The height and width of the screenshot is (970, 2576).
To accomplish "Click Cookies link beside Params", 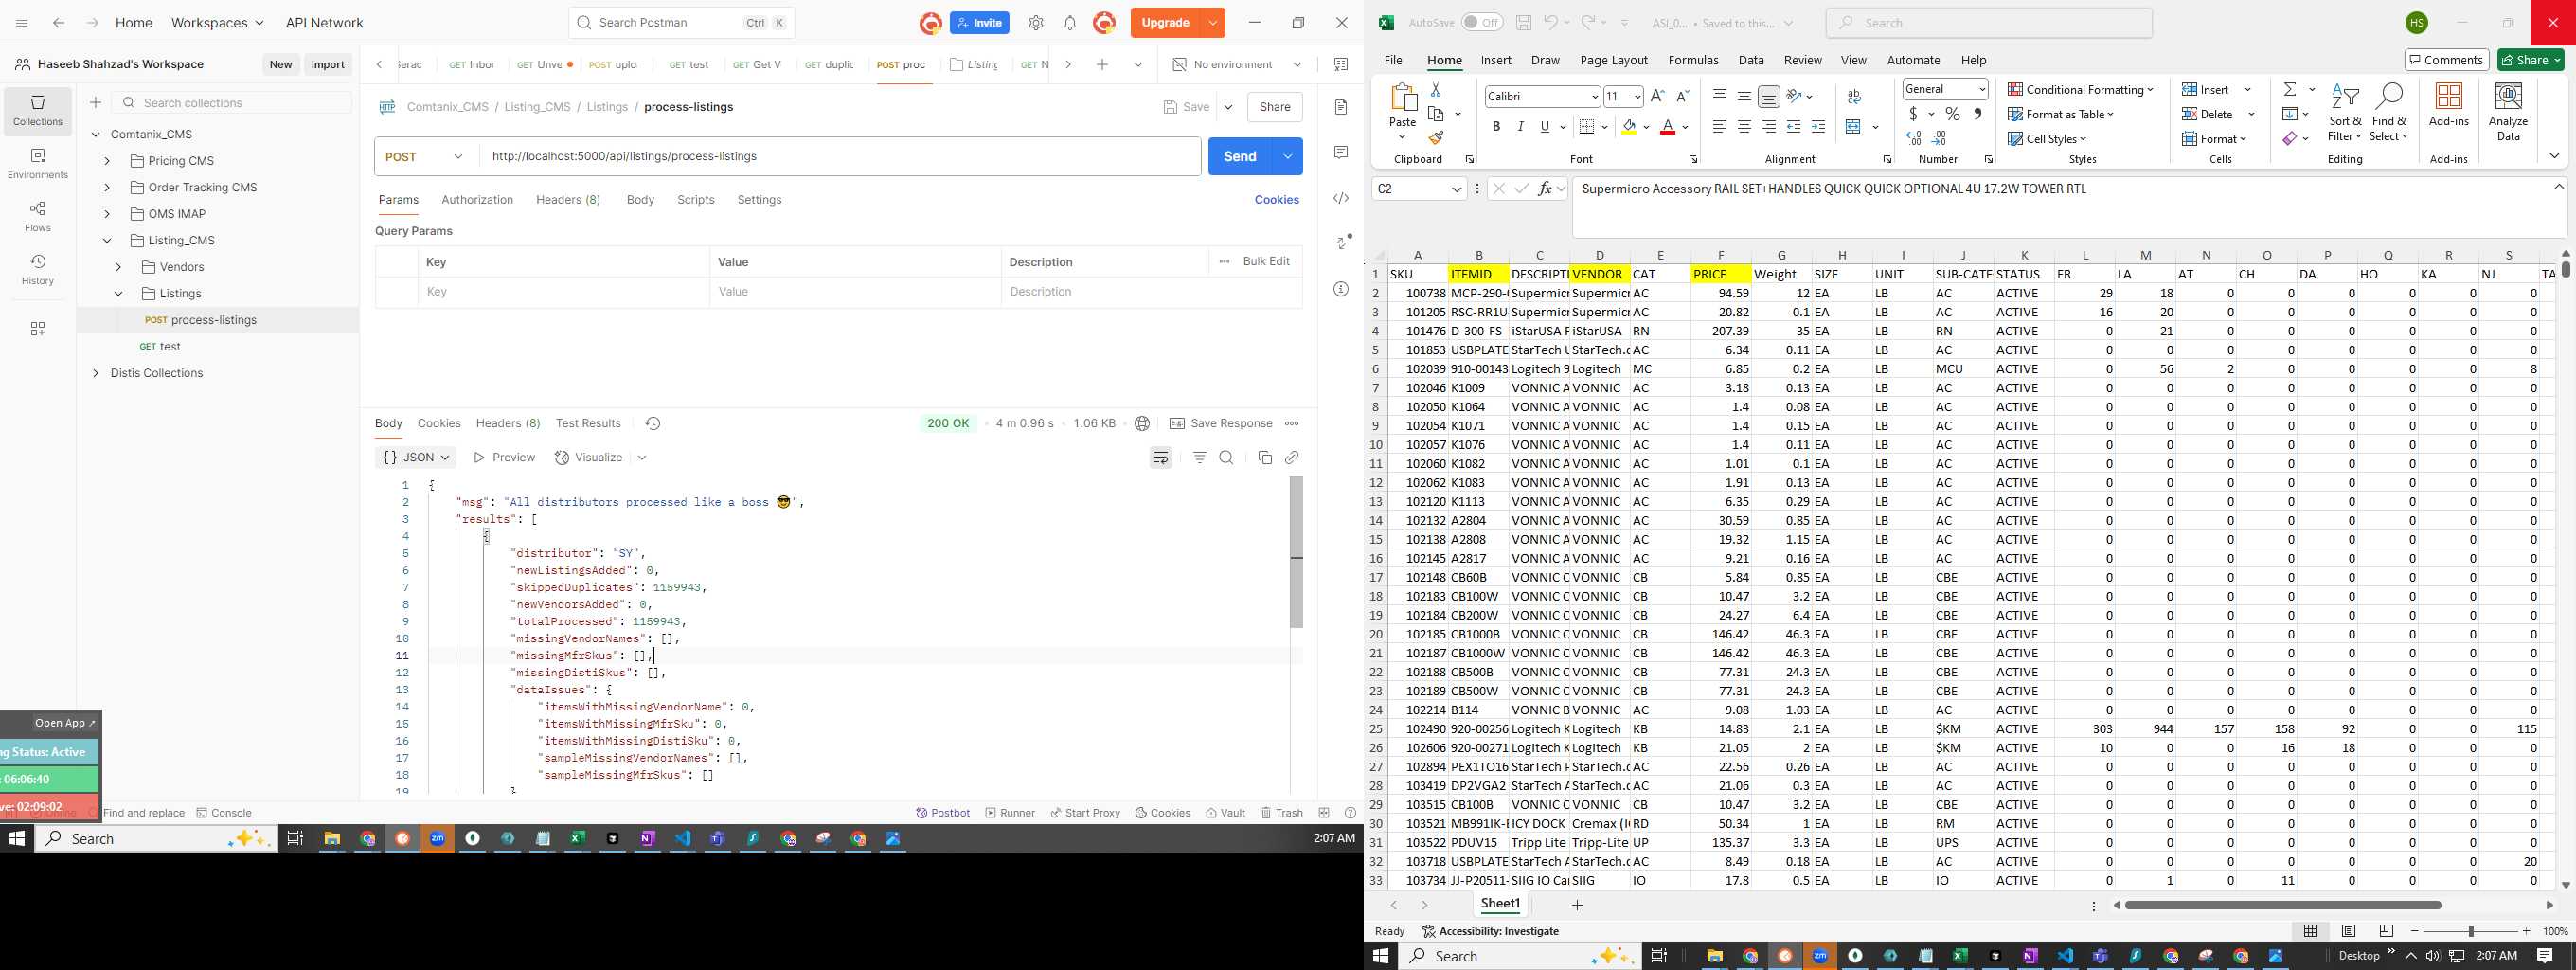I will click(1276, 200).
